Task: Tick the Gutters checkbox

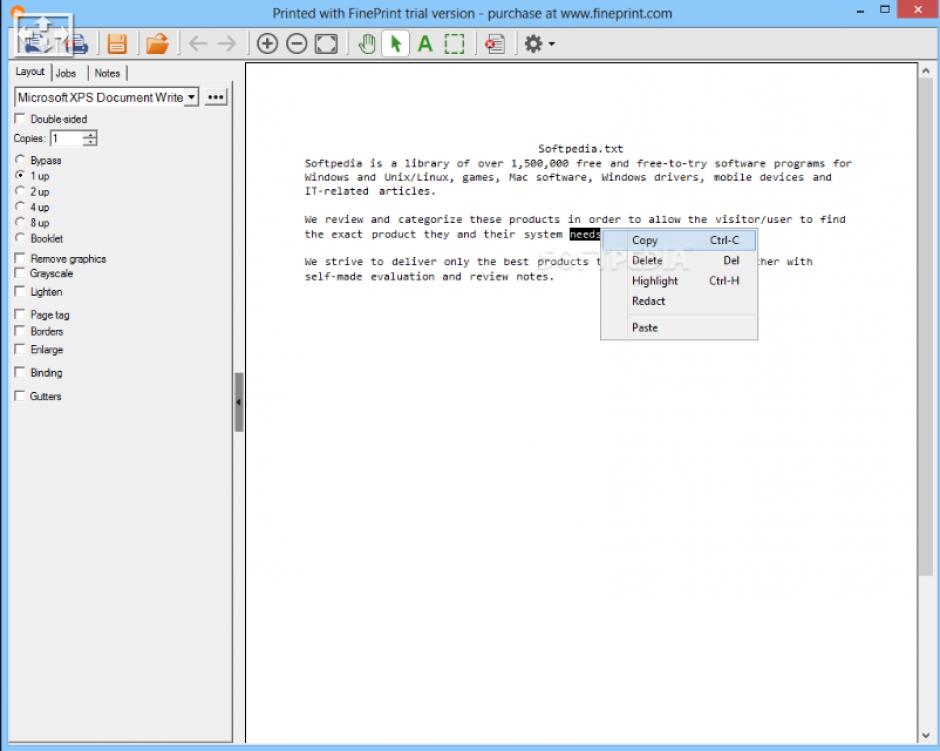Action: (x=20, y=396)
